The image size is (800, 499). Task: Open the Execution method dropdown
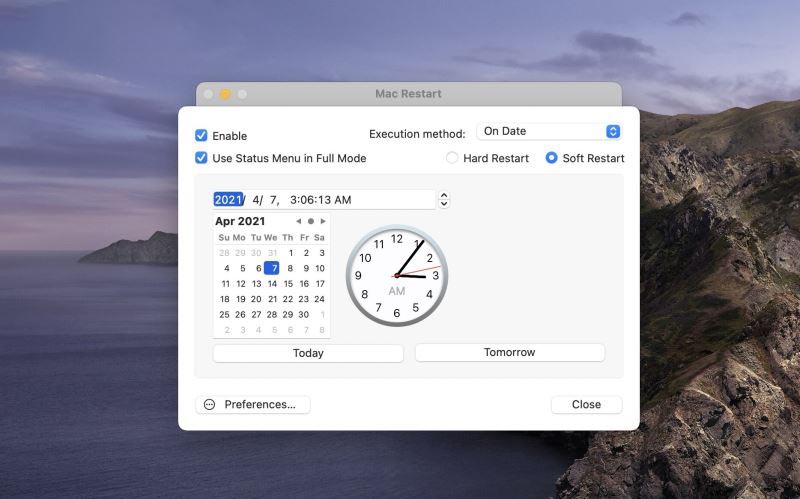click(x=549, y=131)
